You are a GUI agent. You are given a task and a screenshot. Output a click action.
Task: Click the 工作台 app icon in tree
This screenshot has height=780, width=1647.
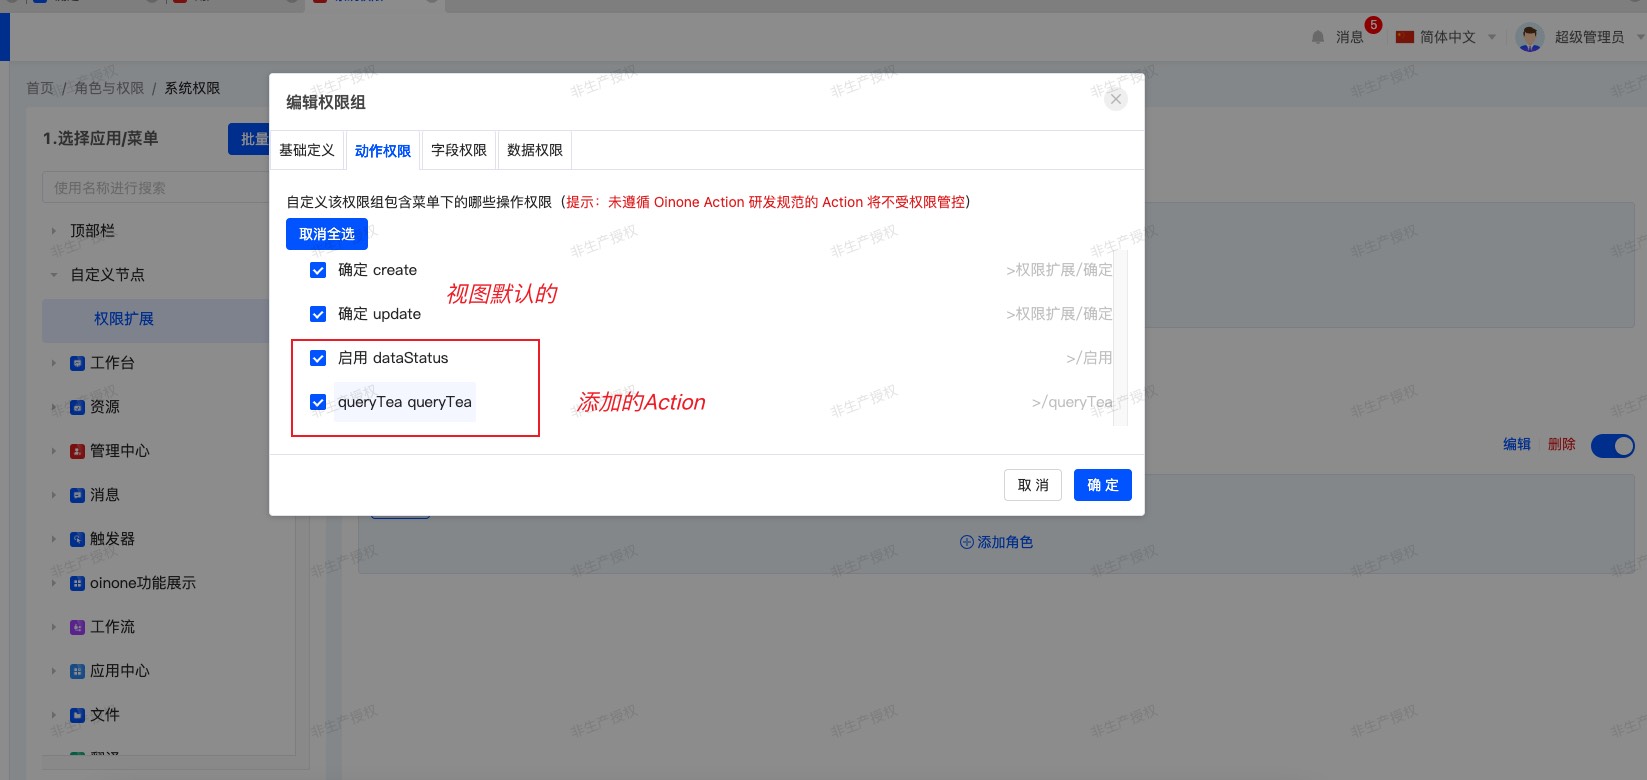click(x=77, y=363)
